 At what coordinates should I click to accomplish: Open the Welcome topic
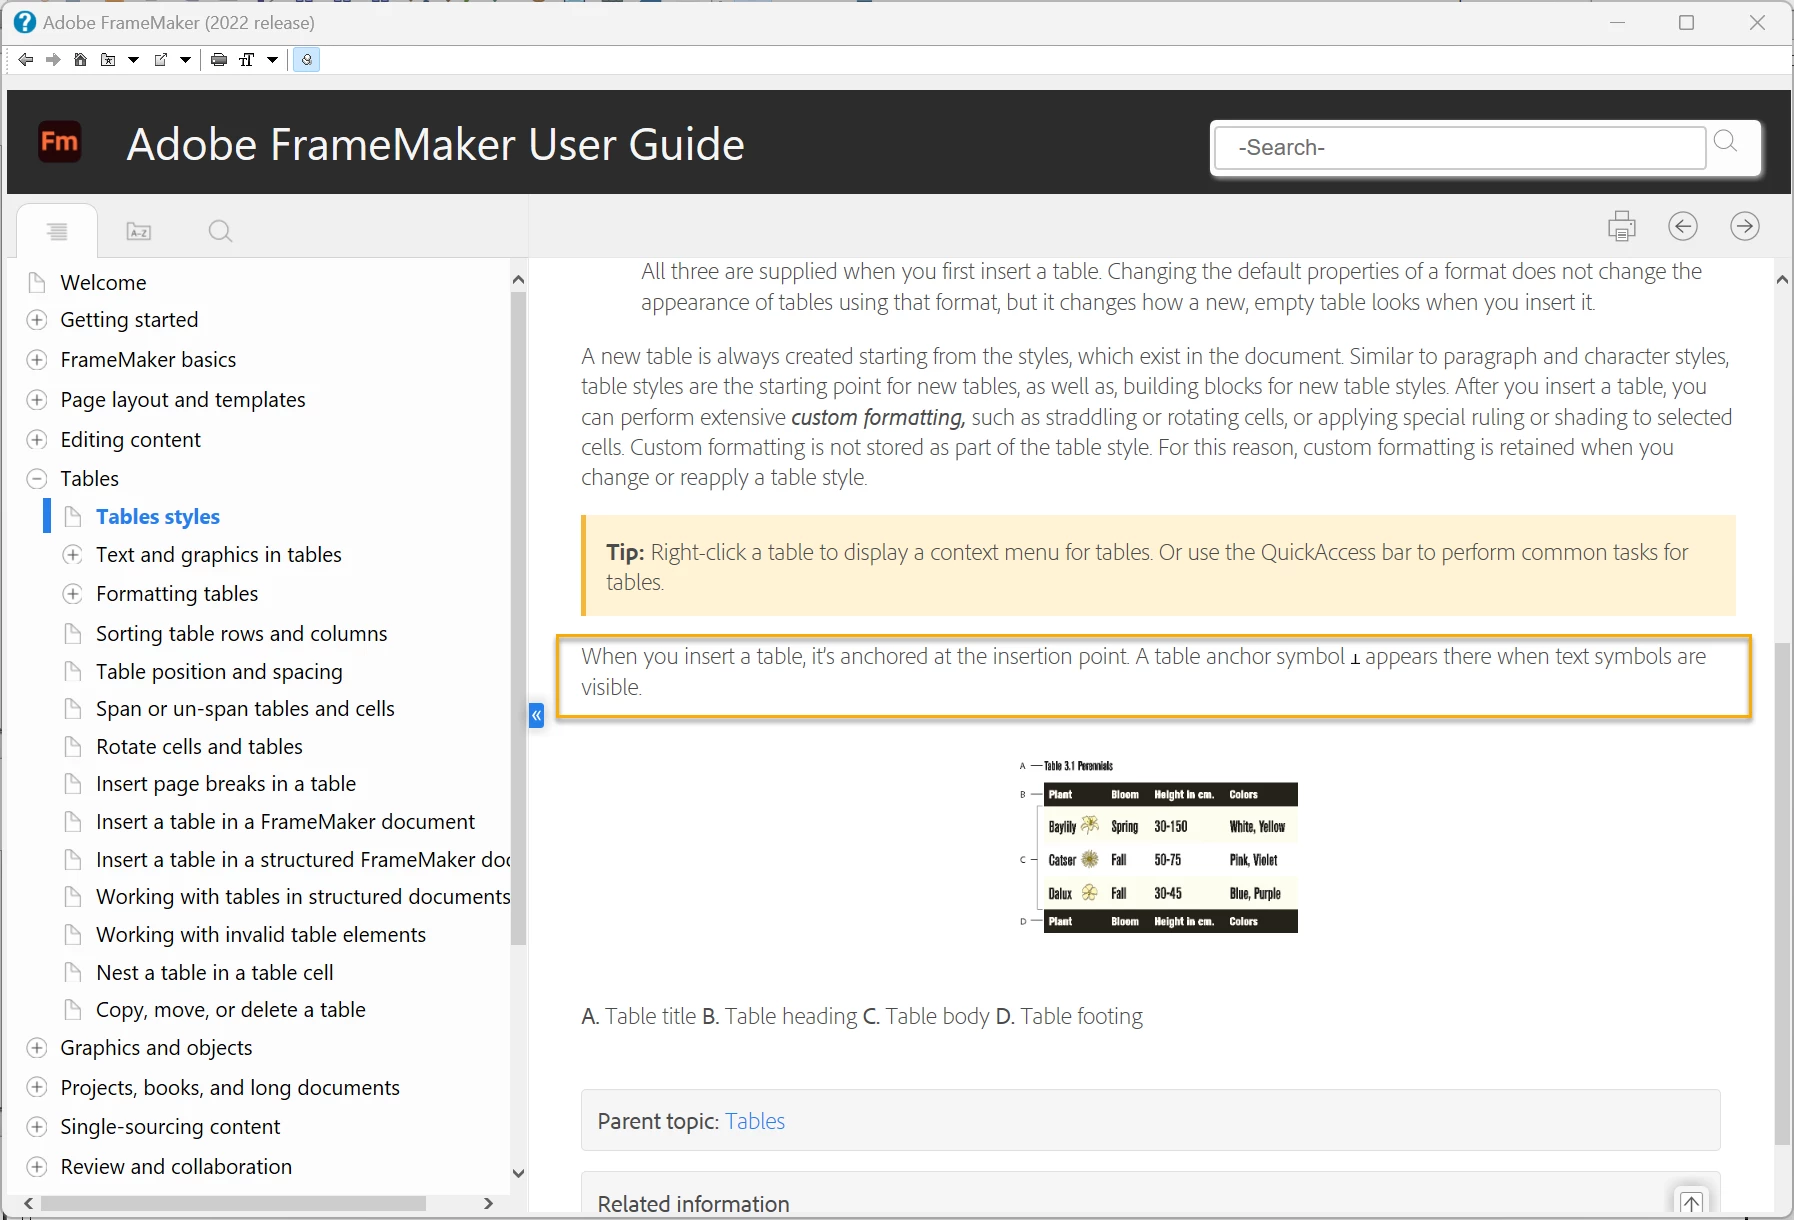(x=103, y=283)
